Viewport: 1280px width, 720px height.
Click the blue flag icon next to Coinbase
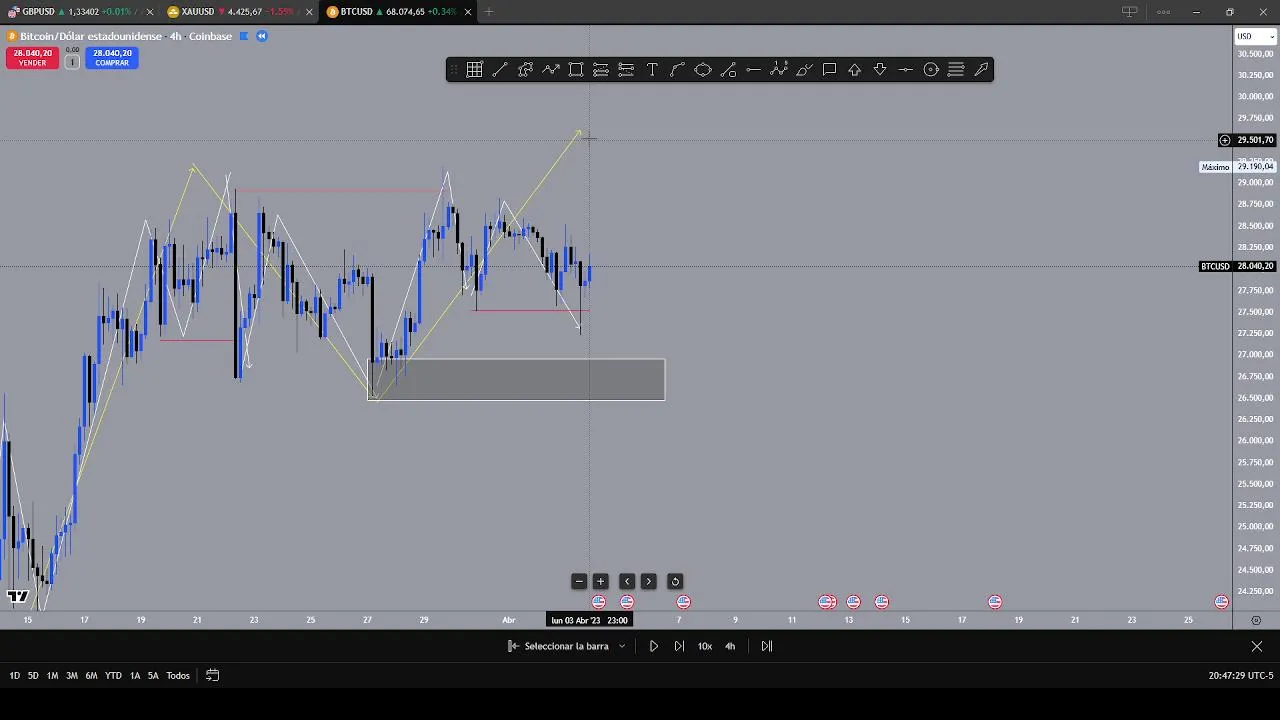pyautogui.click(x=244, y=36)
